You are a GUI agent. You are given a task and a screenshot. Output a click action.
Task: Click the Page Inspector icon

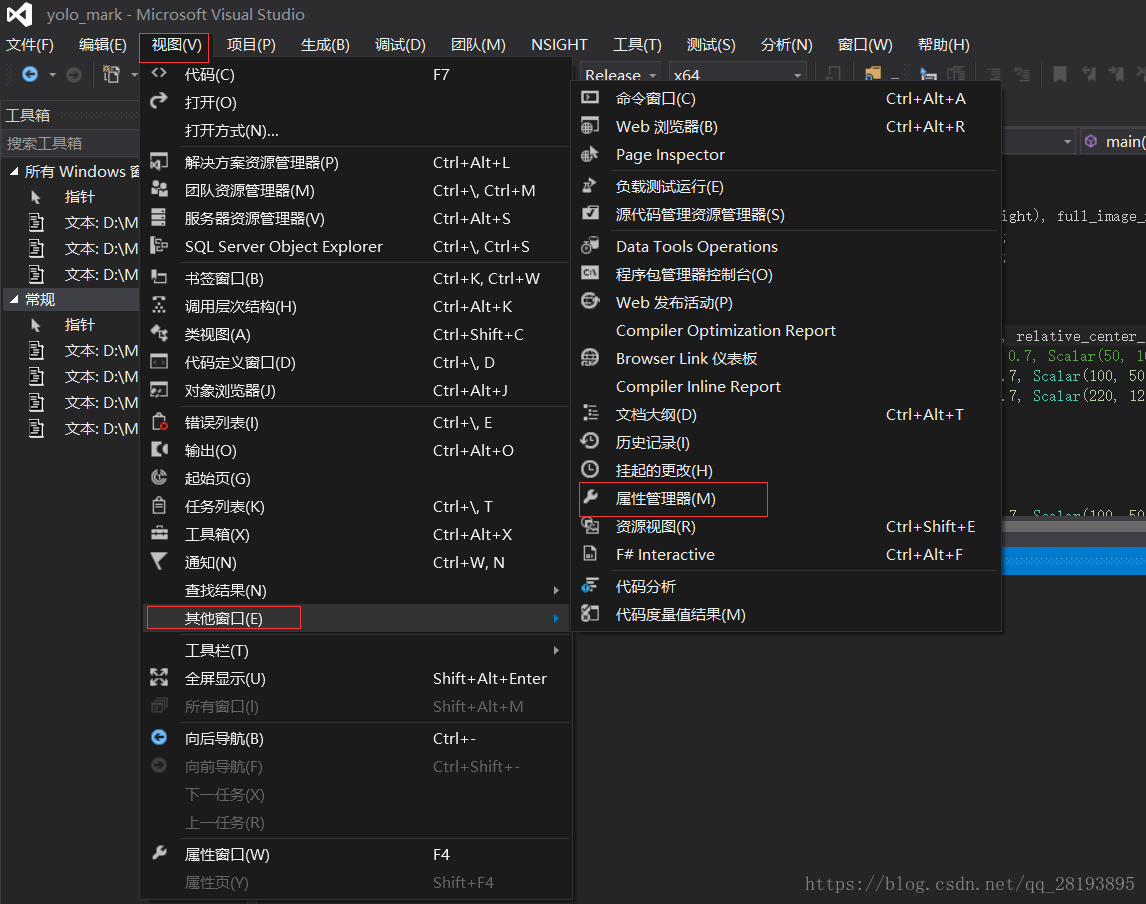tap(590, 153)
